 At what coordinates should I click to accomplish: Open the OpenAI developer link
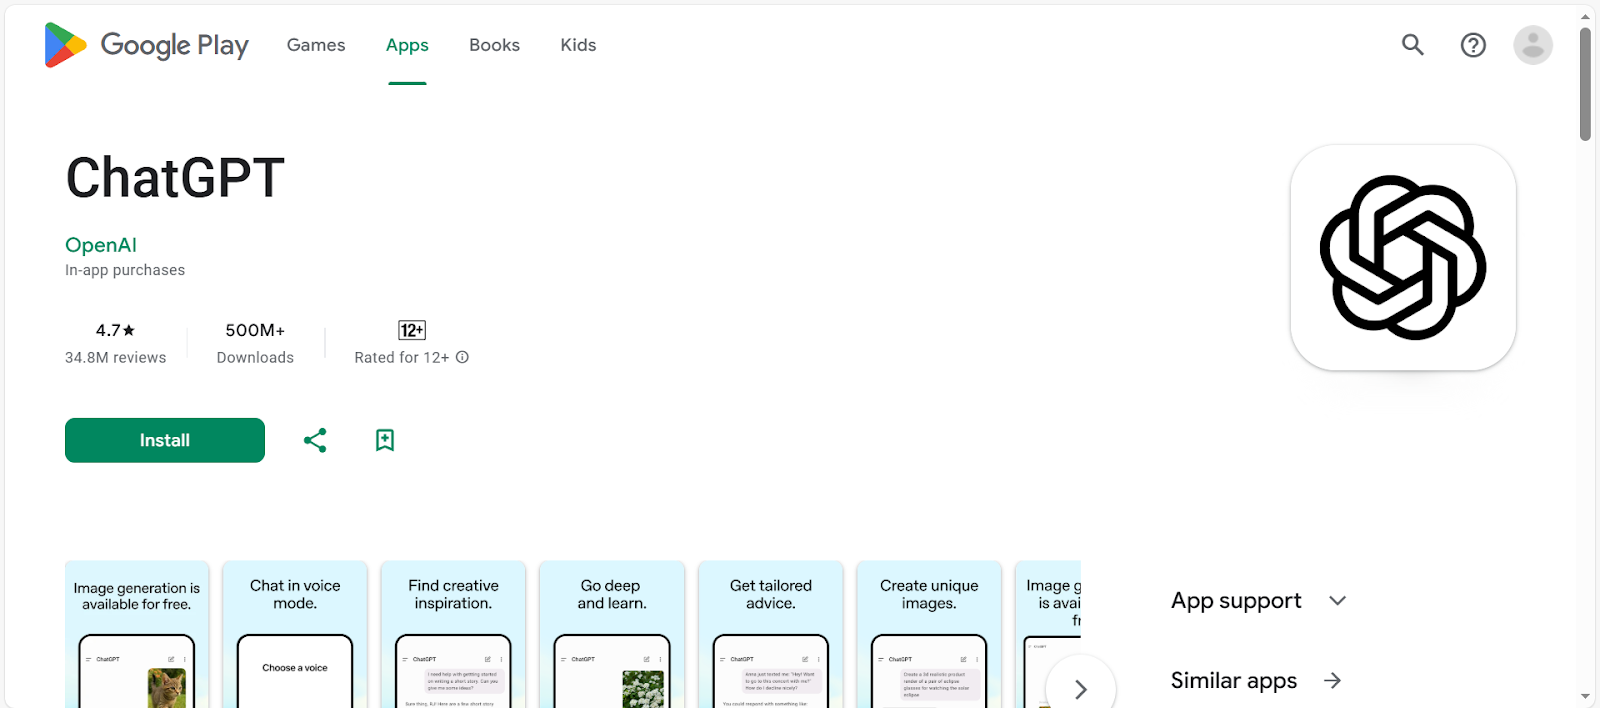(x=101, y=245)
